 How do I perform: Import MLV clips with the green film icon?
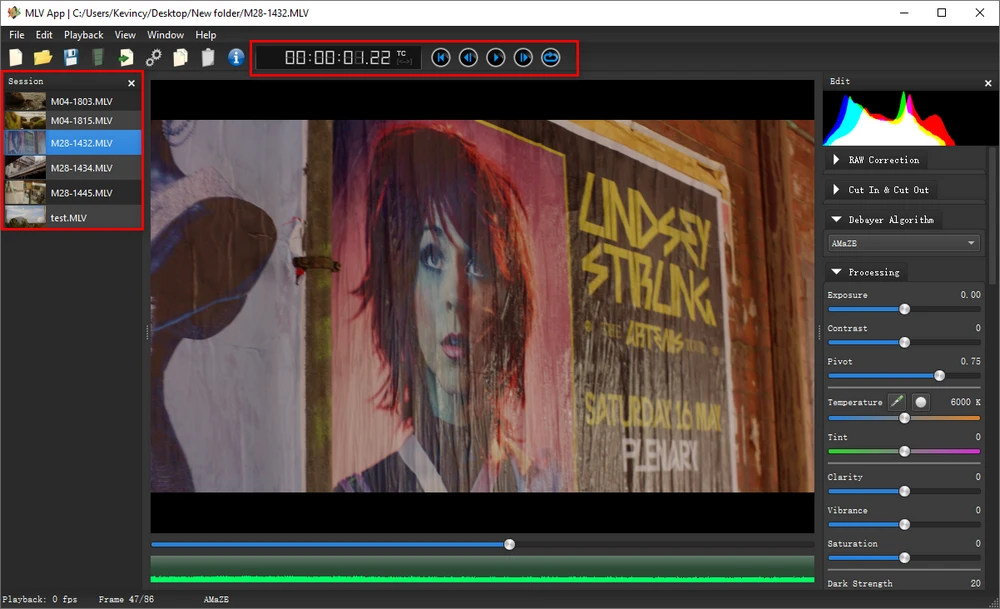pyautogui.click(x=98, y=57)
